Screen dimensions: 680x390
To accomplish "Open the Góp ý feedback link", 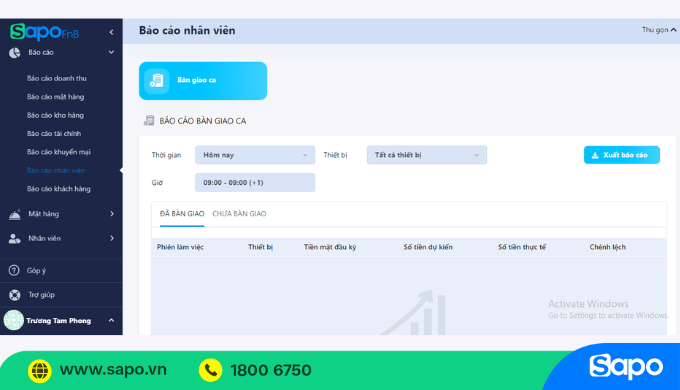I will pos(36,271).
